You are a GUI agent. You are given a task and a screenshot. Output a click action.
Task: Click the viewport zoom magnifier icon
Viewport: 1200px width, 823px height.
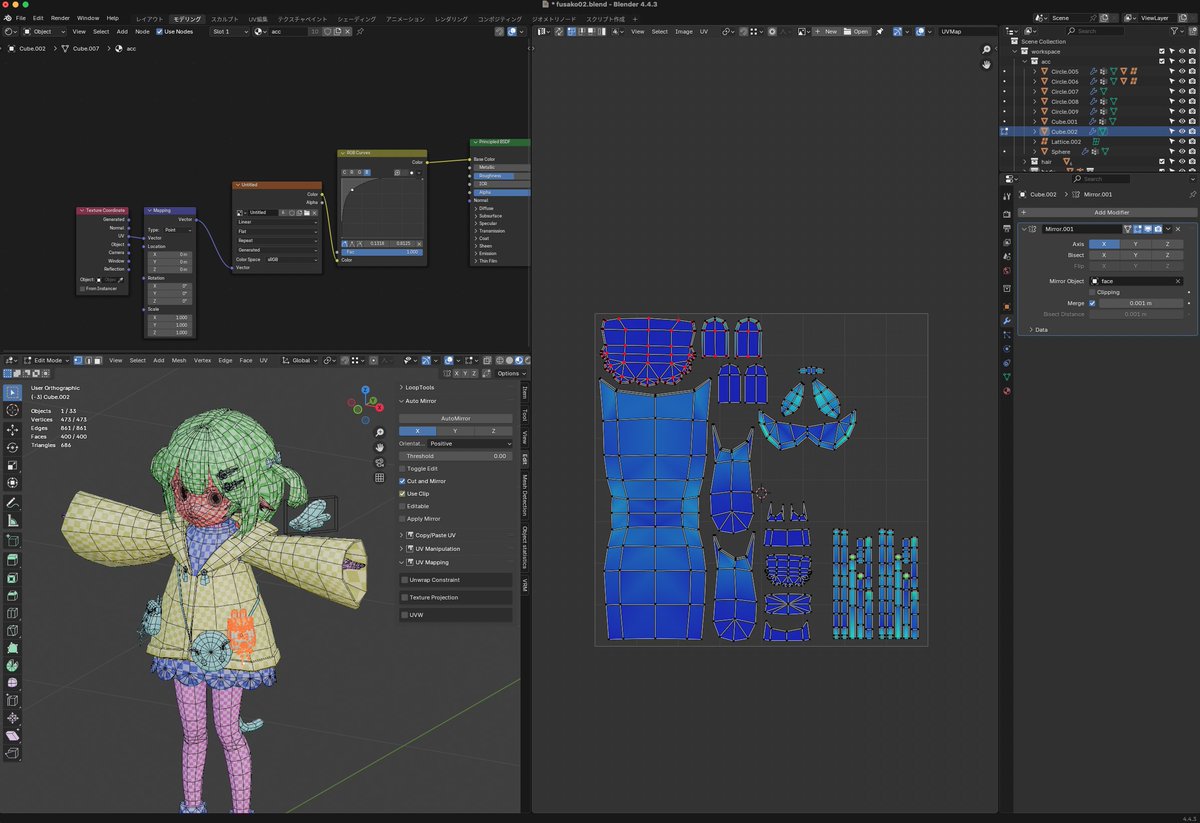tap(380, 433)
